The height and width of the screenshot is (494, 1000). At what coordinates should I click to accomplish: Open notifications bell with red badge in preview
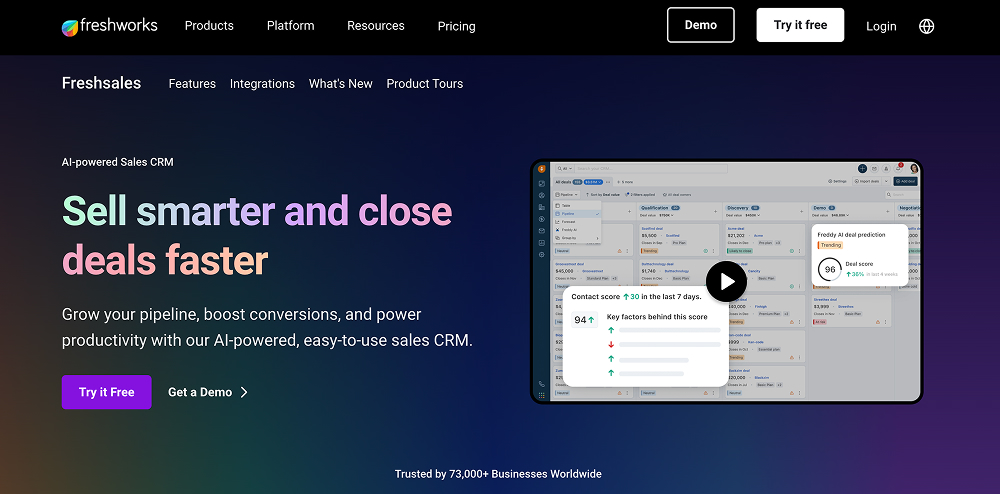click(898, 168)
